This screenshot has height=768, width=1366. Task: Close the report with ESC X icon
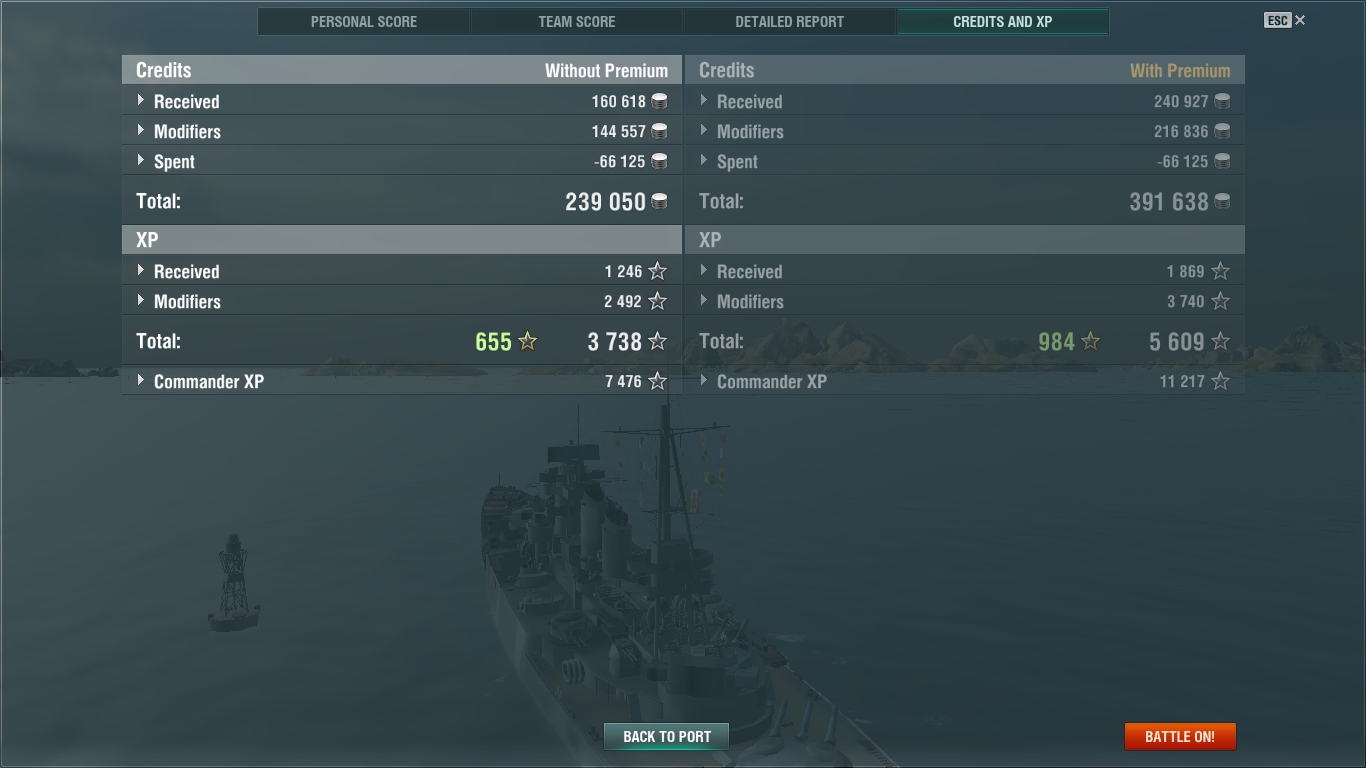[1285, 20]
